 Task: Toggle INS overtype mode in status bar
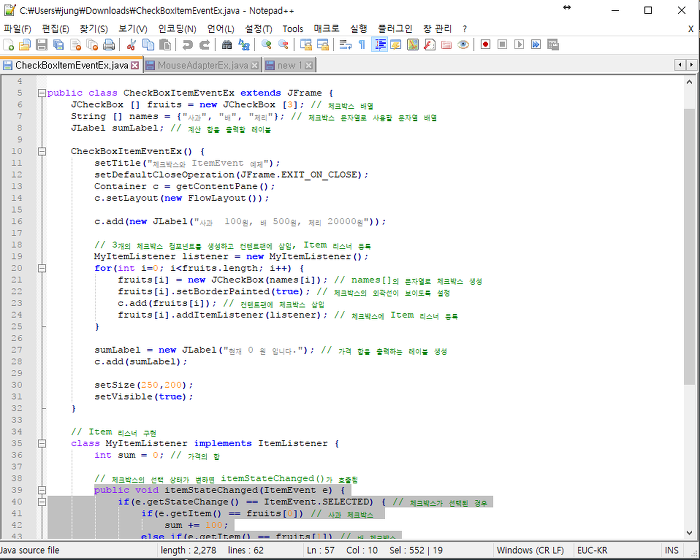tap(671, 550)
